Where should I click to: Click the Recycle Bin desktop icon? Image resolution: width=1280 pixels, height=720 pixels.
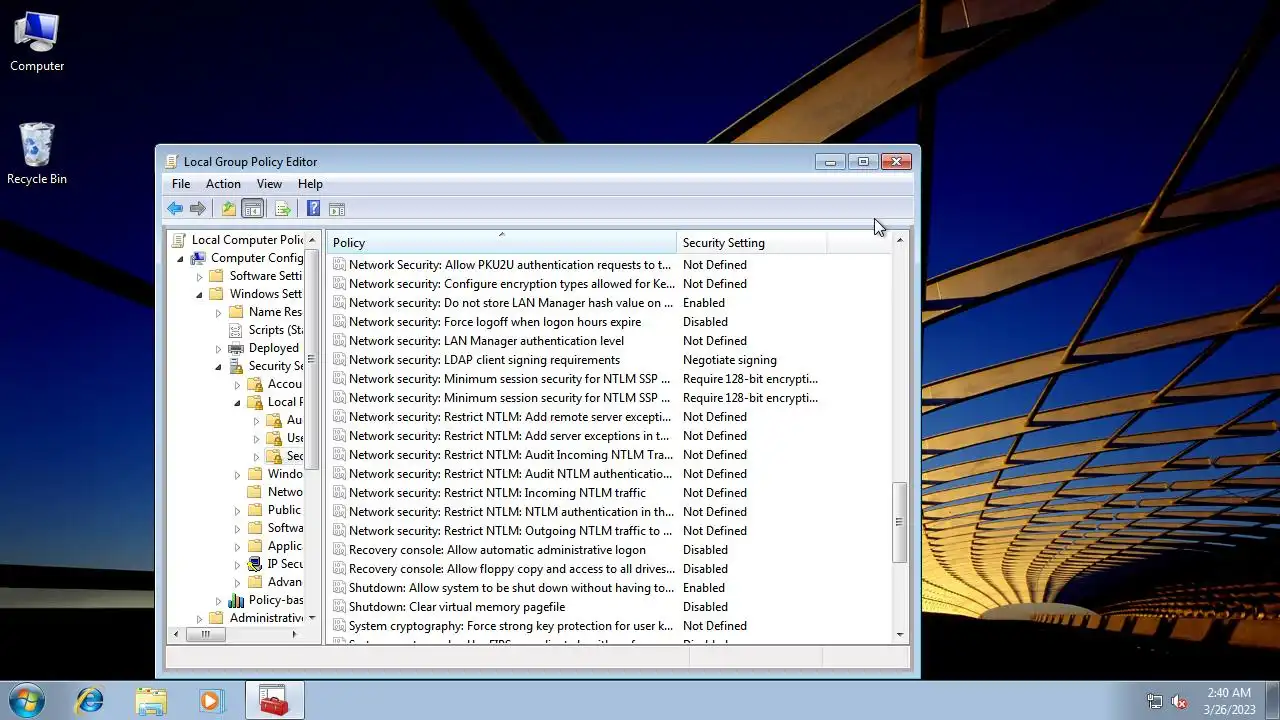coord(37,154)
